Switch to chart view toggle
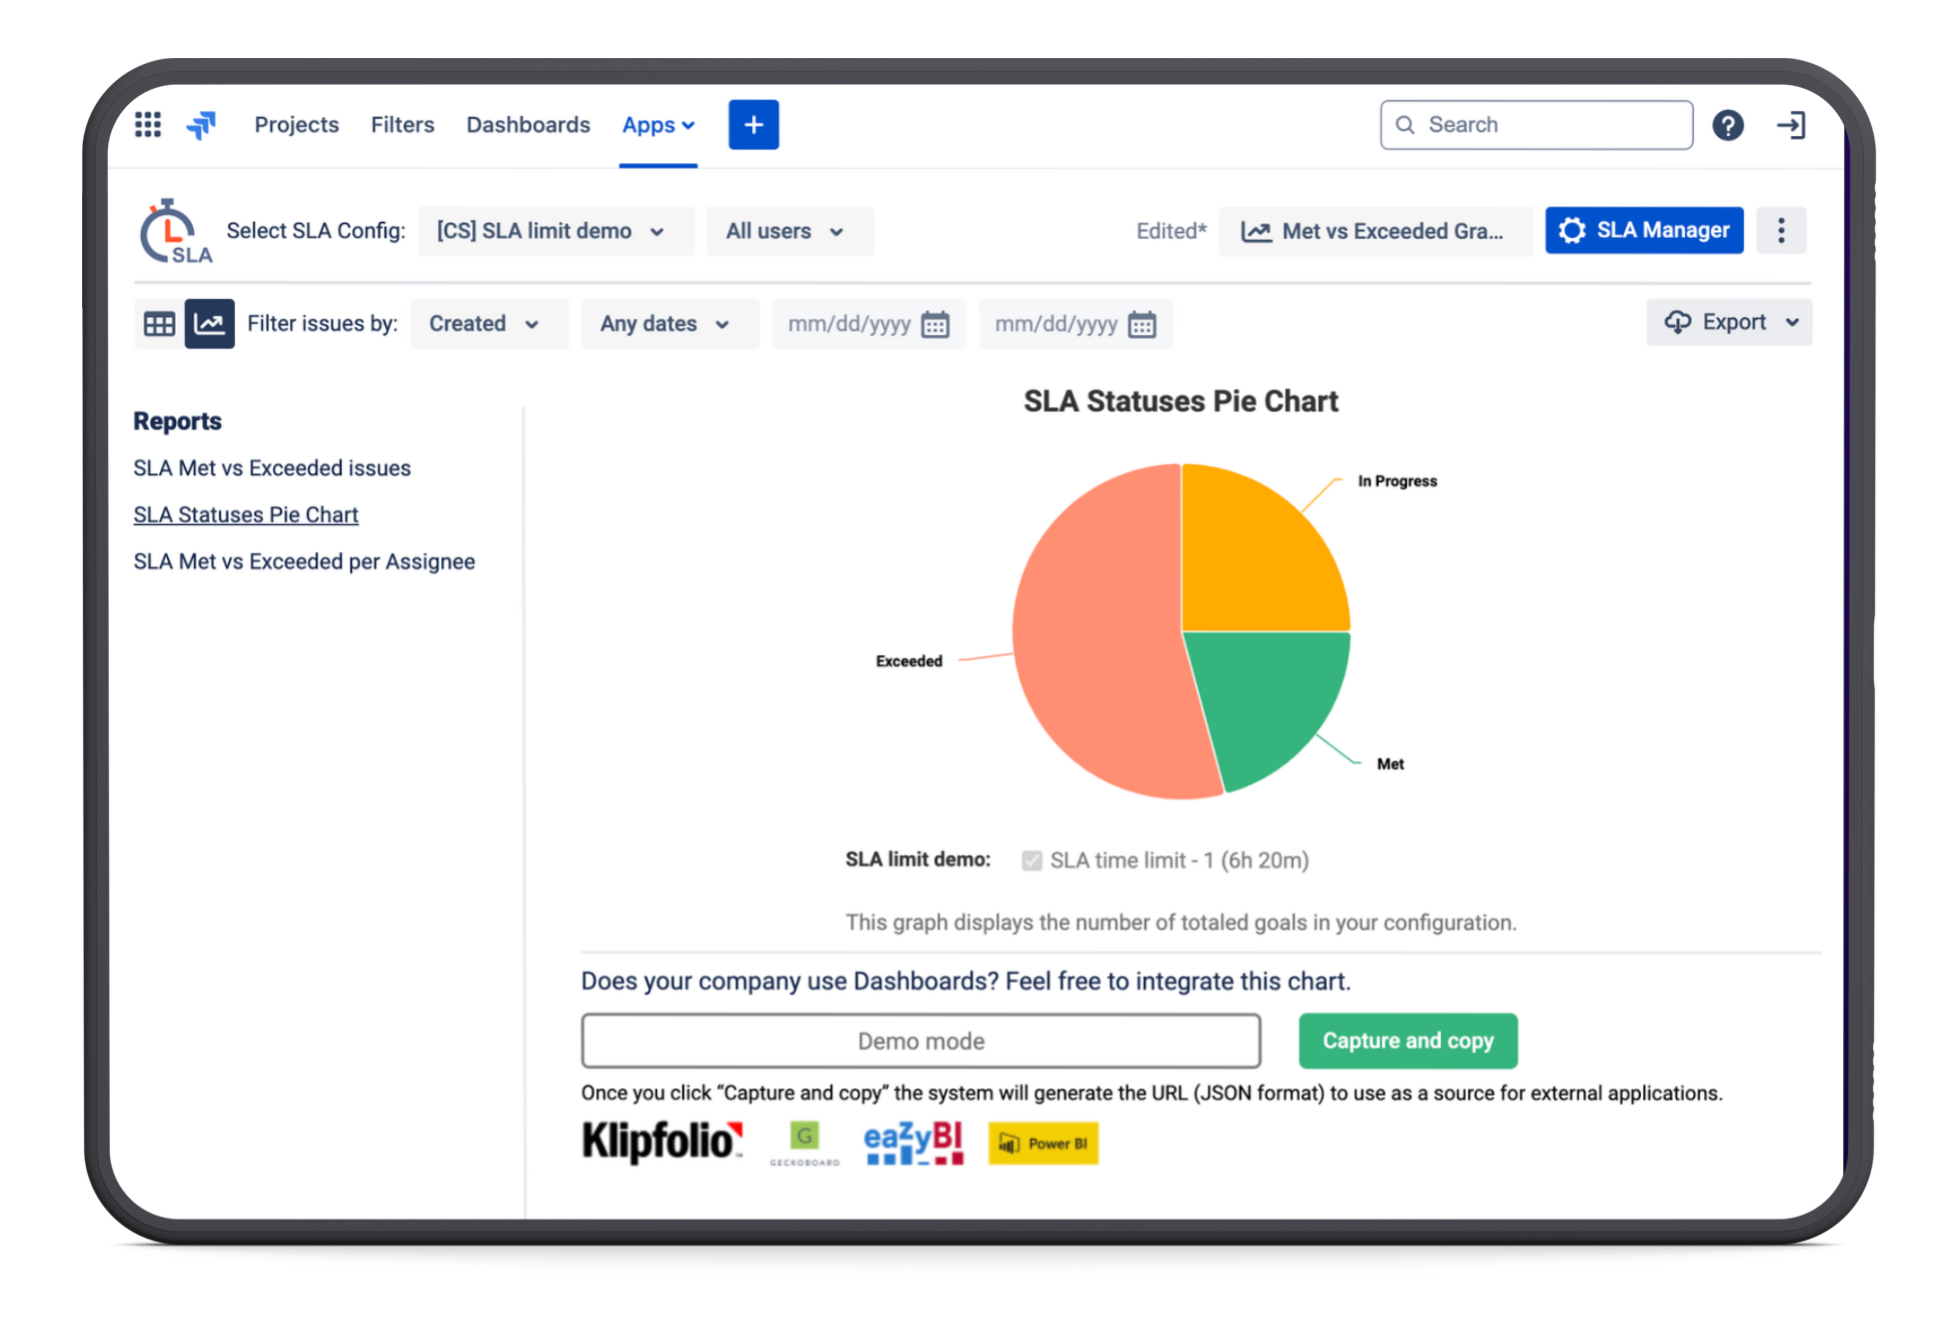This screenshot has height=1335, width=1955. tap(210, 323)
